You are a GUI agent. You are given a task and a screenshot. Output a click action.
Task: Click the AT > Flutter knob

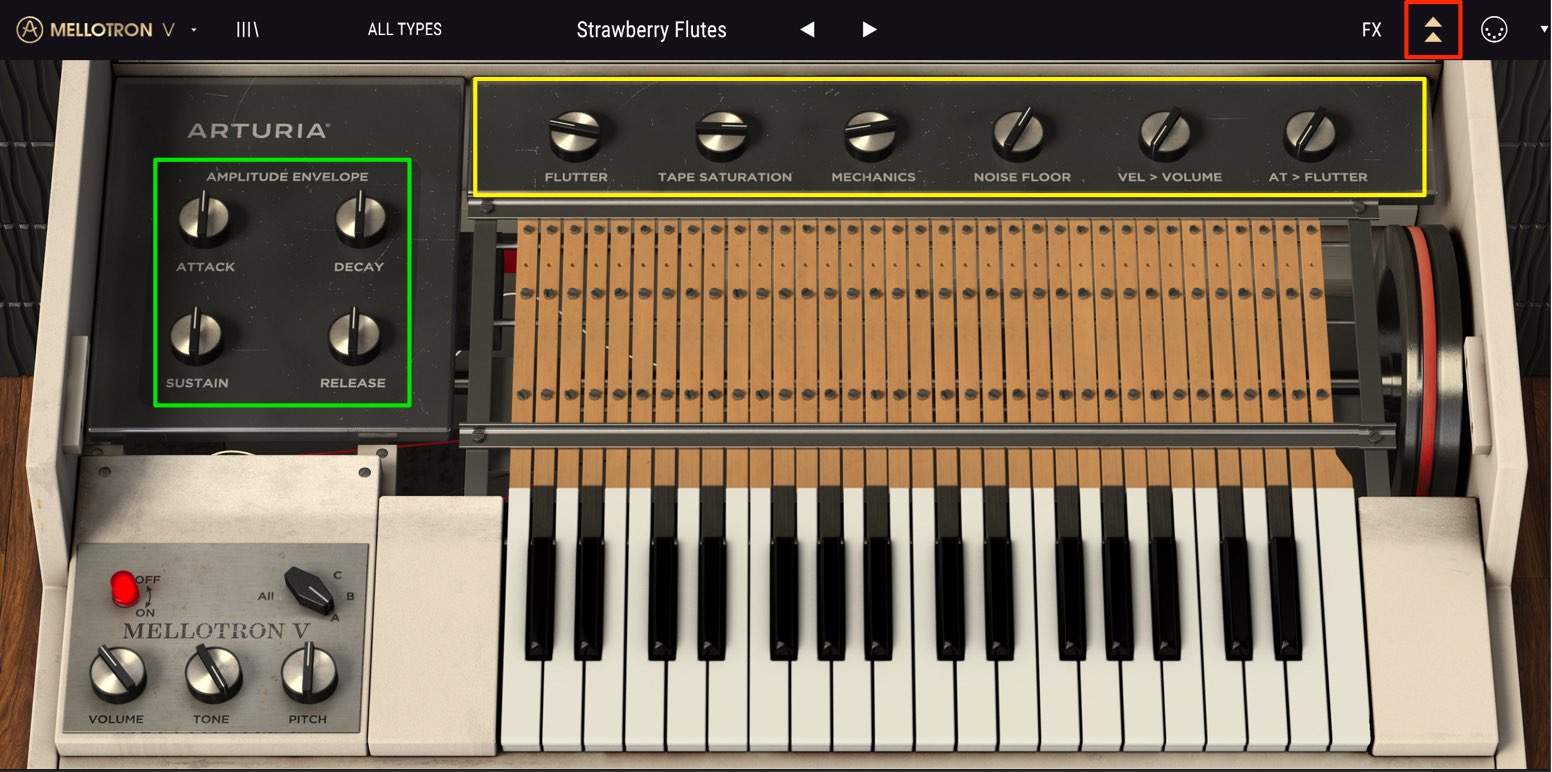pyautogui.click(x=1311, y=135)
